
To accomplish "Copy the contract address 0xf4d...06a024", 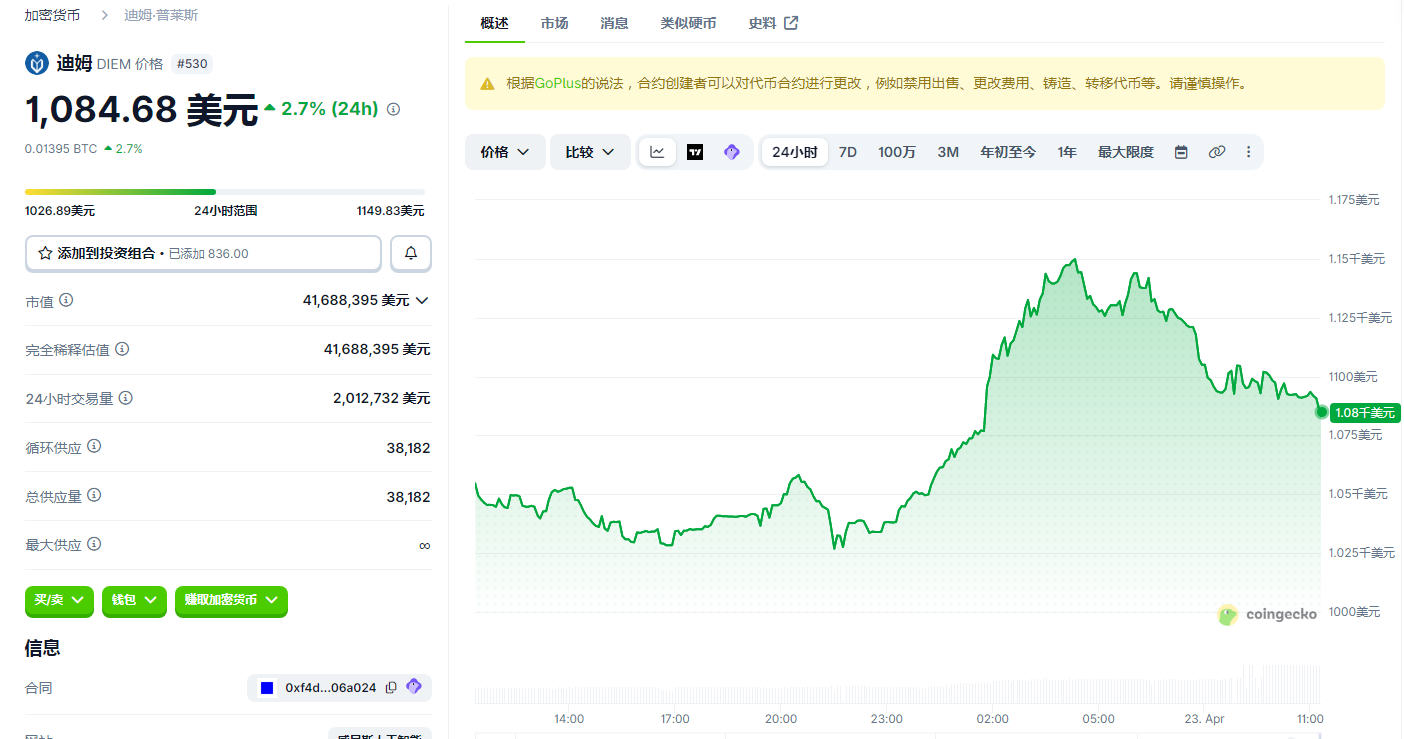I will point(391,687).
